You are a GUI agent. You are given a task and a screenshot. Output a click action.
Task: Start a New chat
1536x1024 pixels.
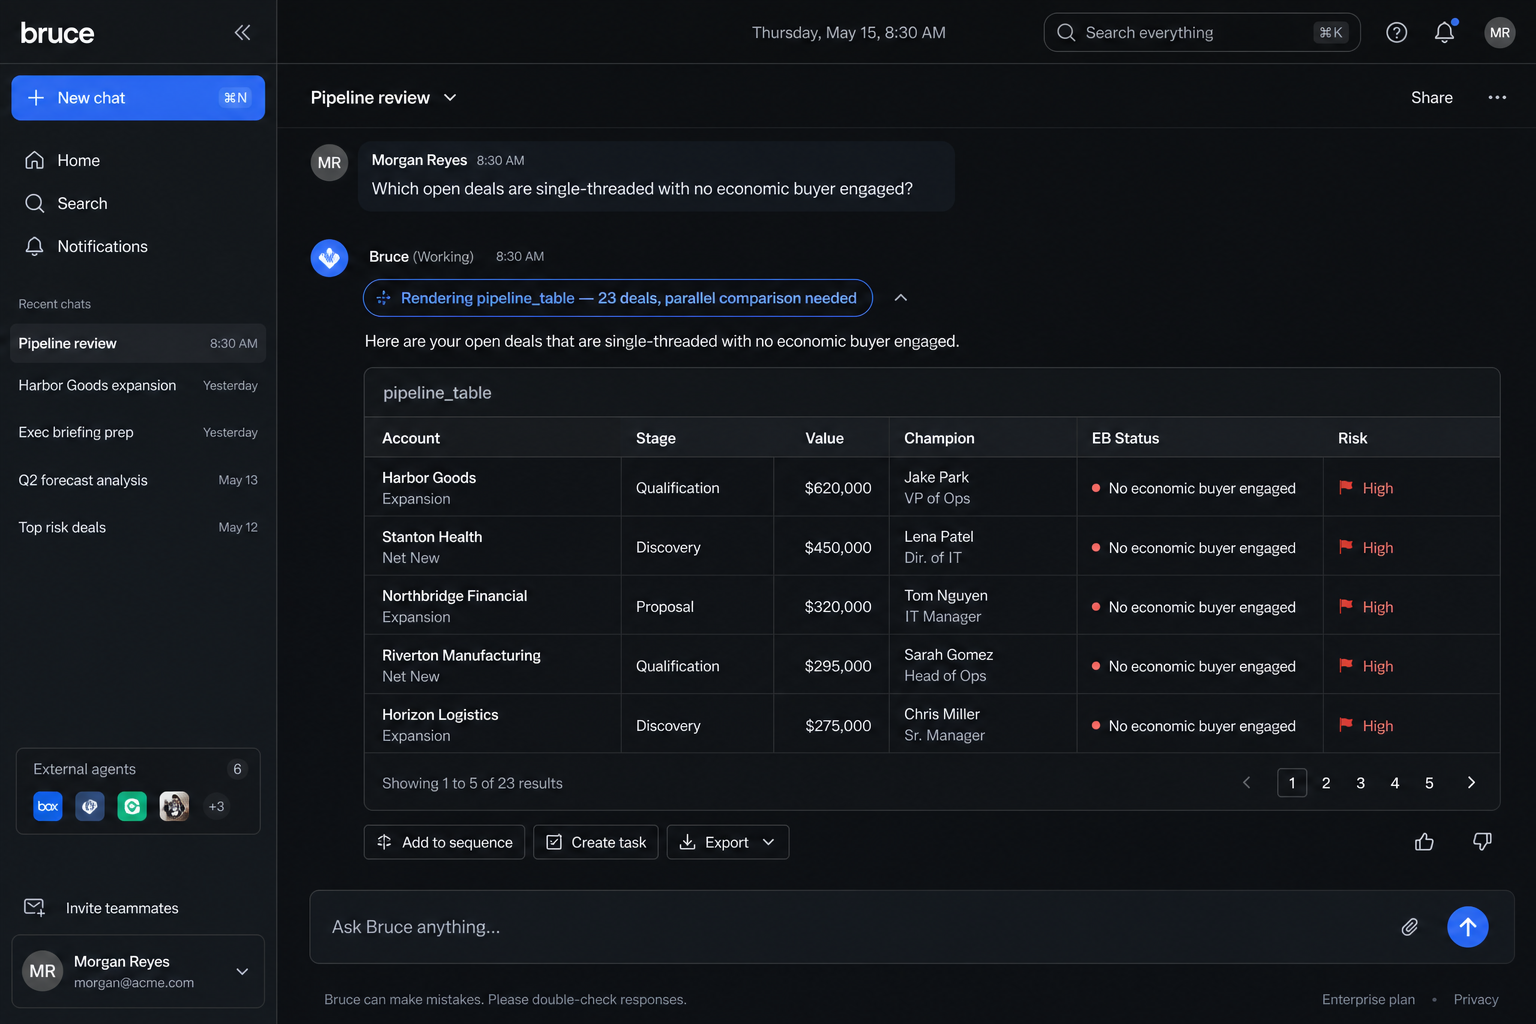point(138,98)
